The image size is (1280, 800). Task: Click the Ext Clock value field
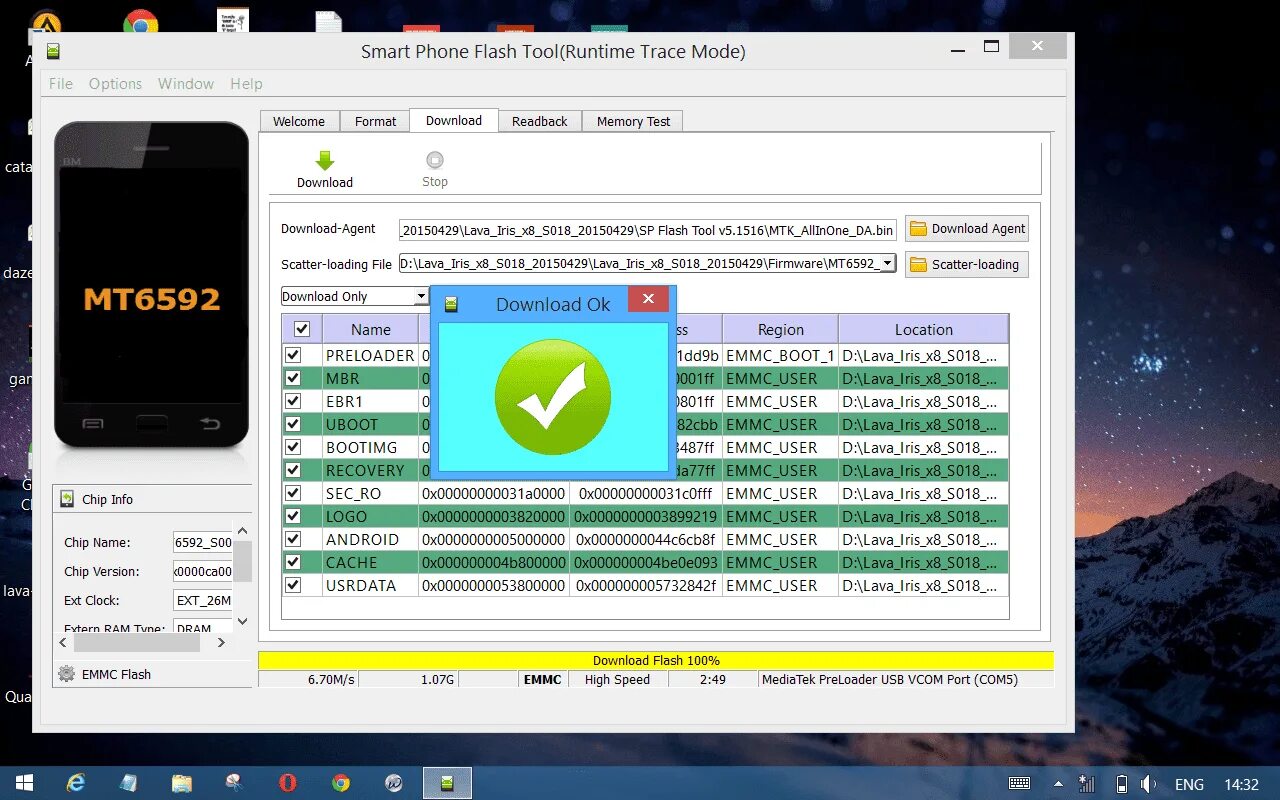point(203,601)
